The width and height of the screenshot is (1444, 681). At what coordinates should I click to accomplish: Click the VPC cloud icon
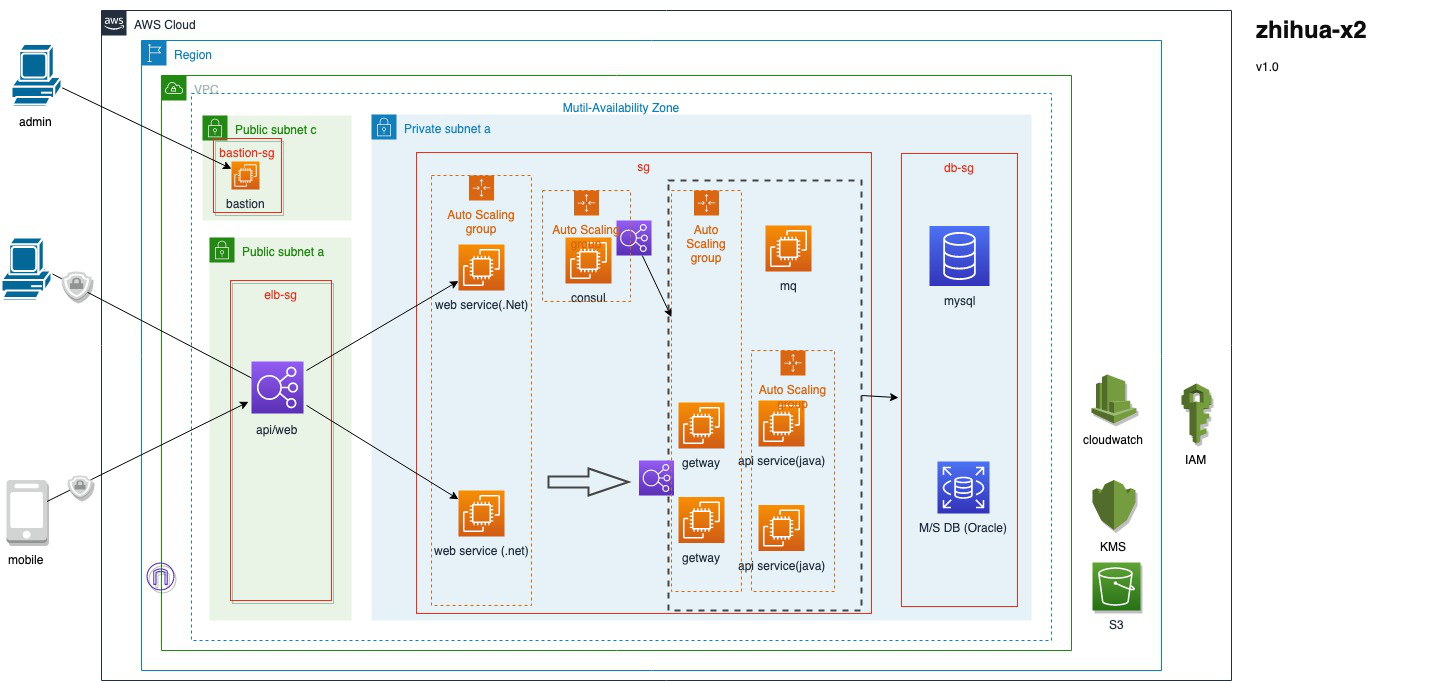coord(174,88)
